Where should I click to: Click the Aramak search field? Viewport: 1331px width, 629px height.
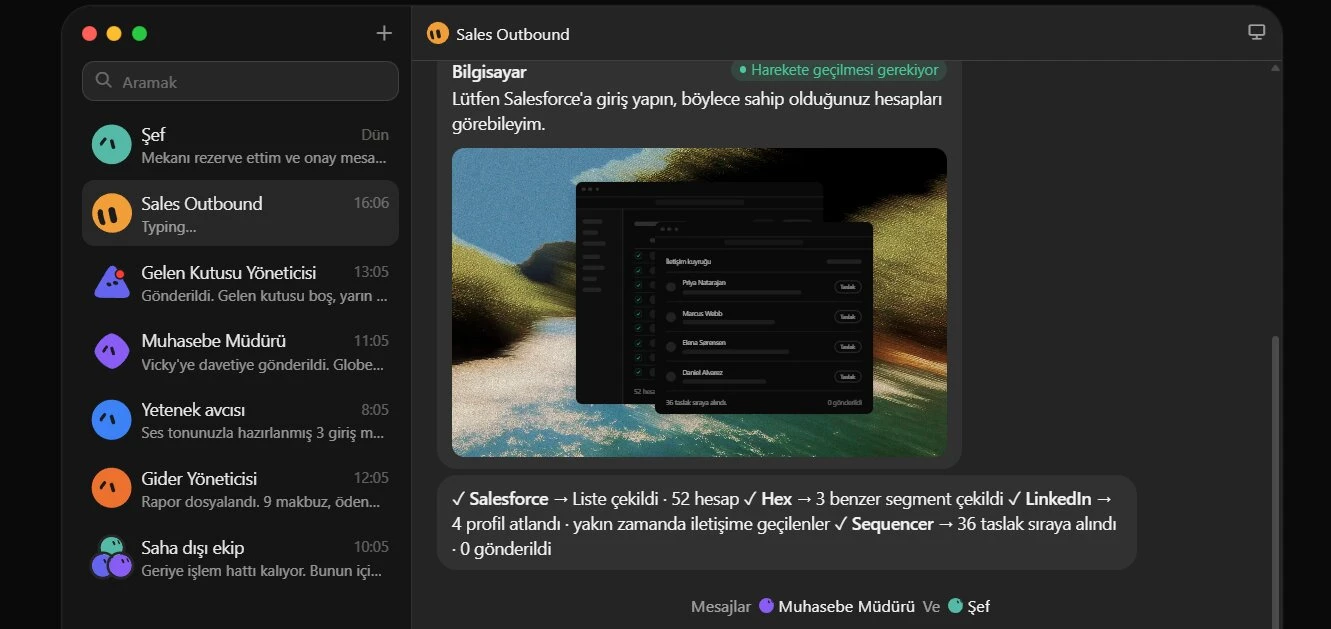tap(240, 81)
